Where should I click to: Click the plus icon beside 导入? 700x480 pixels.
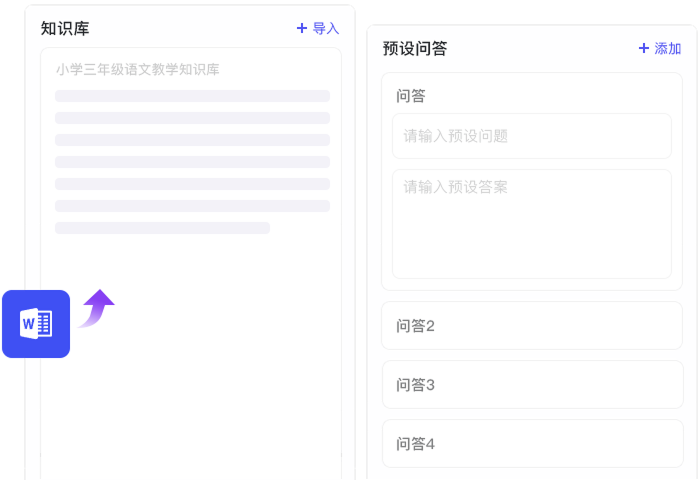pyautogui.click(x=302, y=29)
